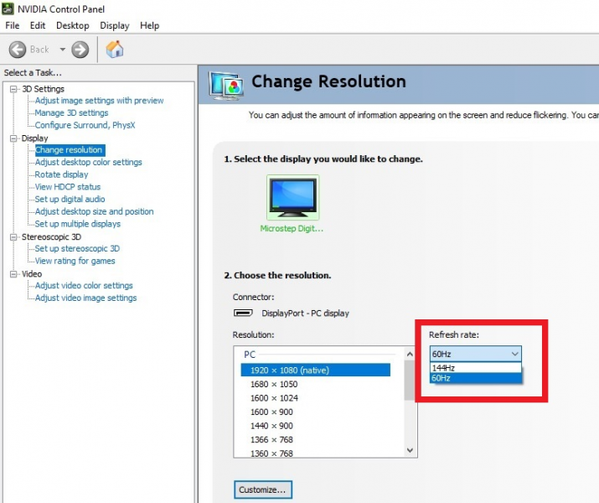
Task: Click the NVIDIA Control Panel title icon
Action: (8, 9)
